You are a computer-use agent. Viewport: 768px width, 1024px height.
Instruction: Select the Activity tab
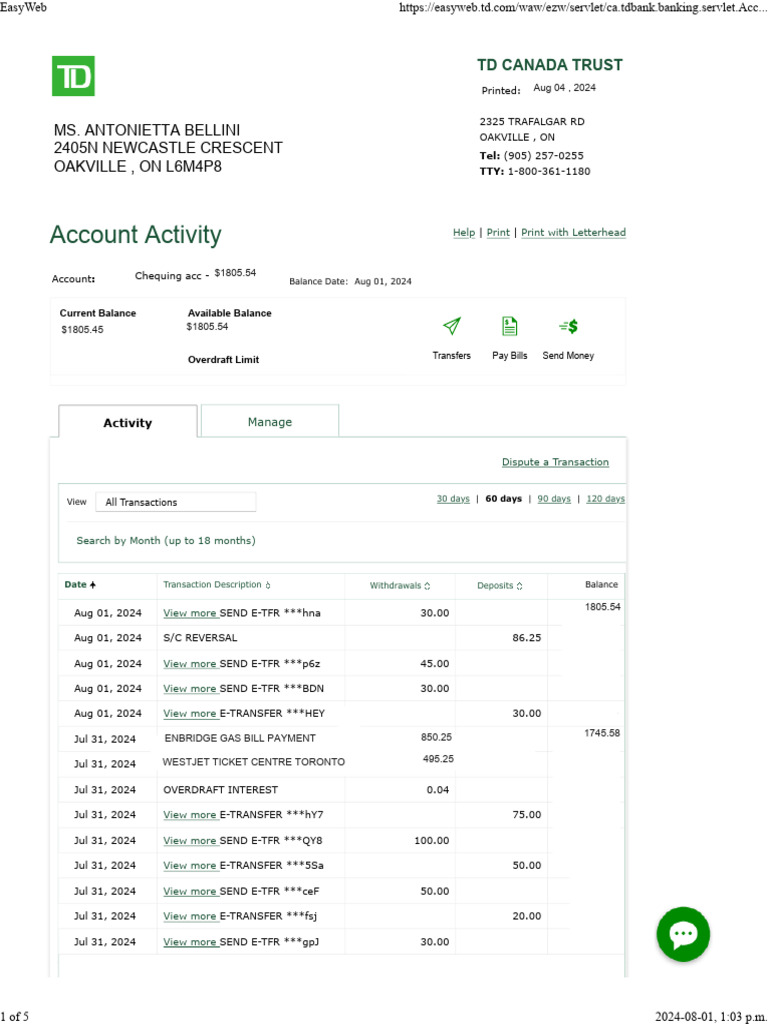(x=127, y=423)
